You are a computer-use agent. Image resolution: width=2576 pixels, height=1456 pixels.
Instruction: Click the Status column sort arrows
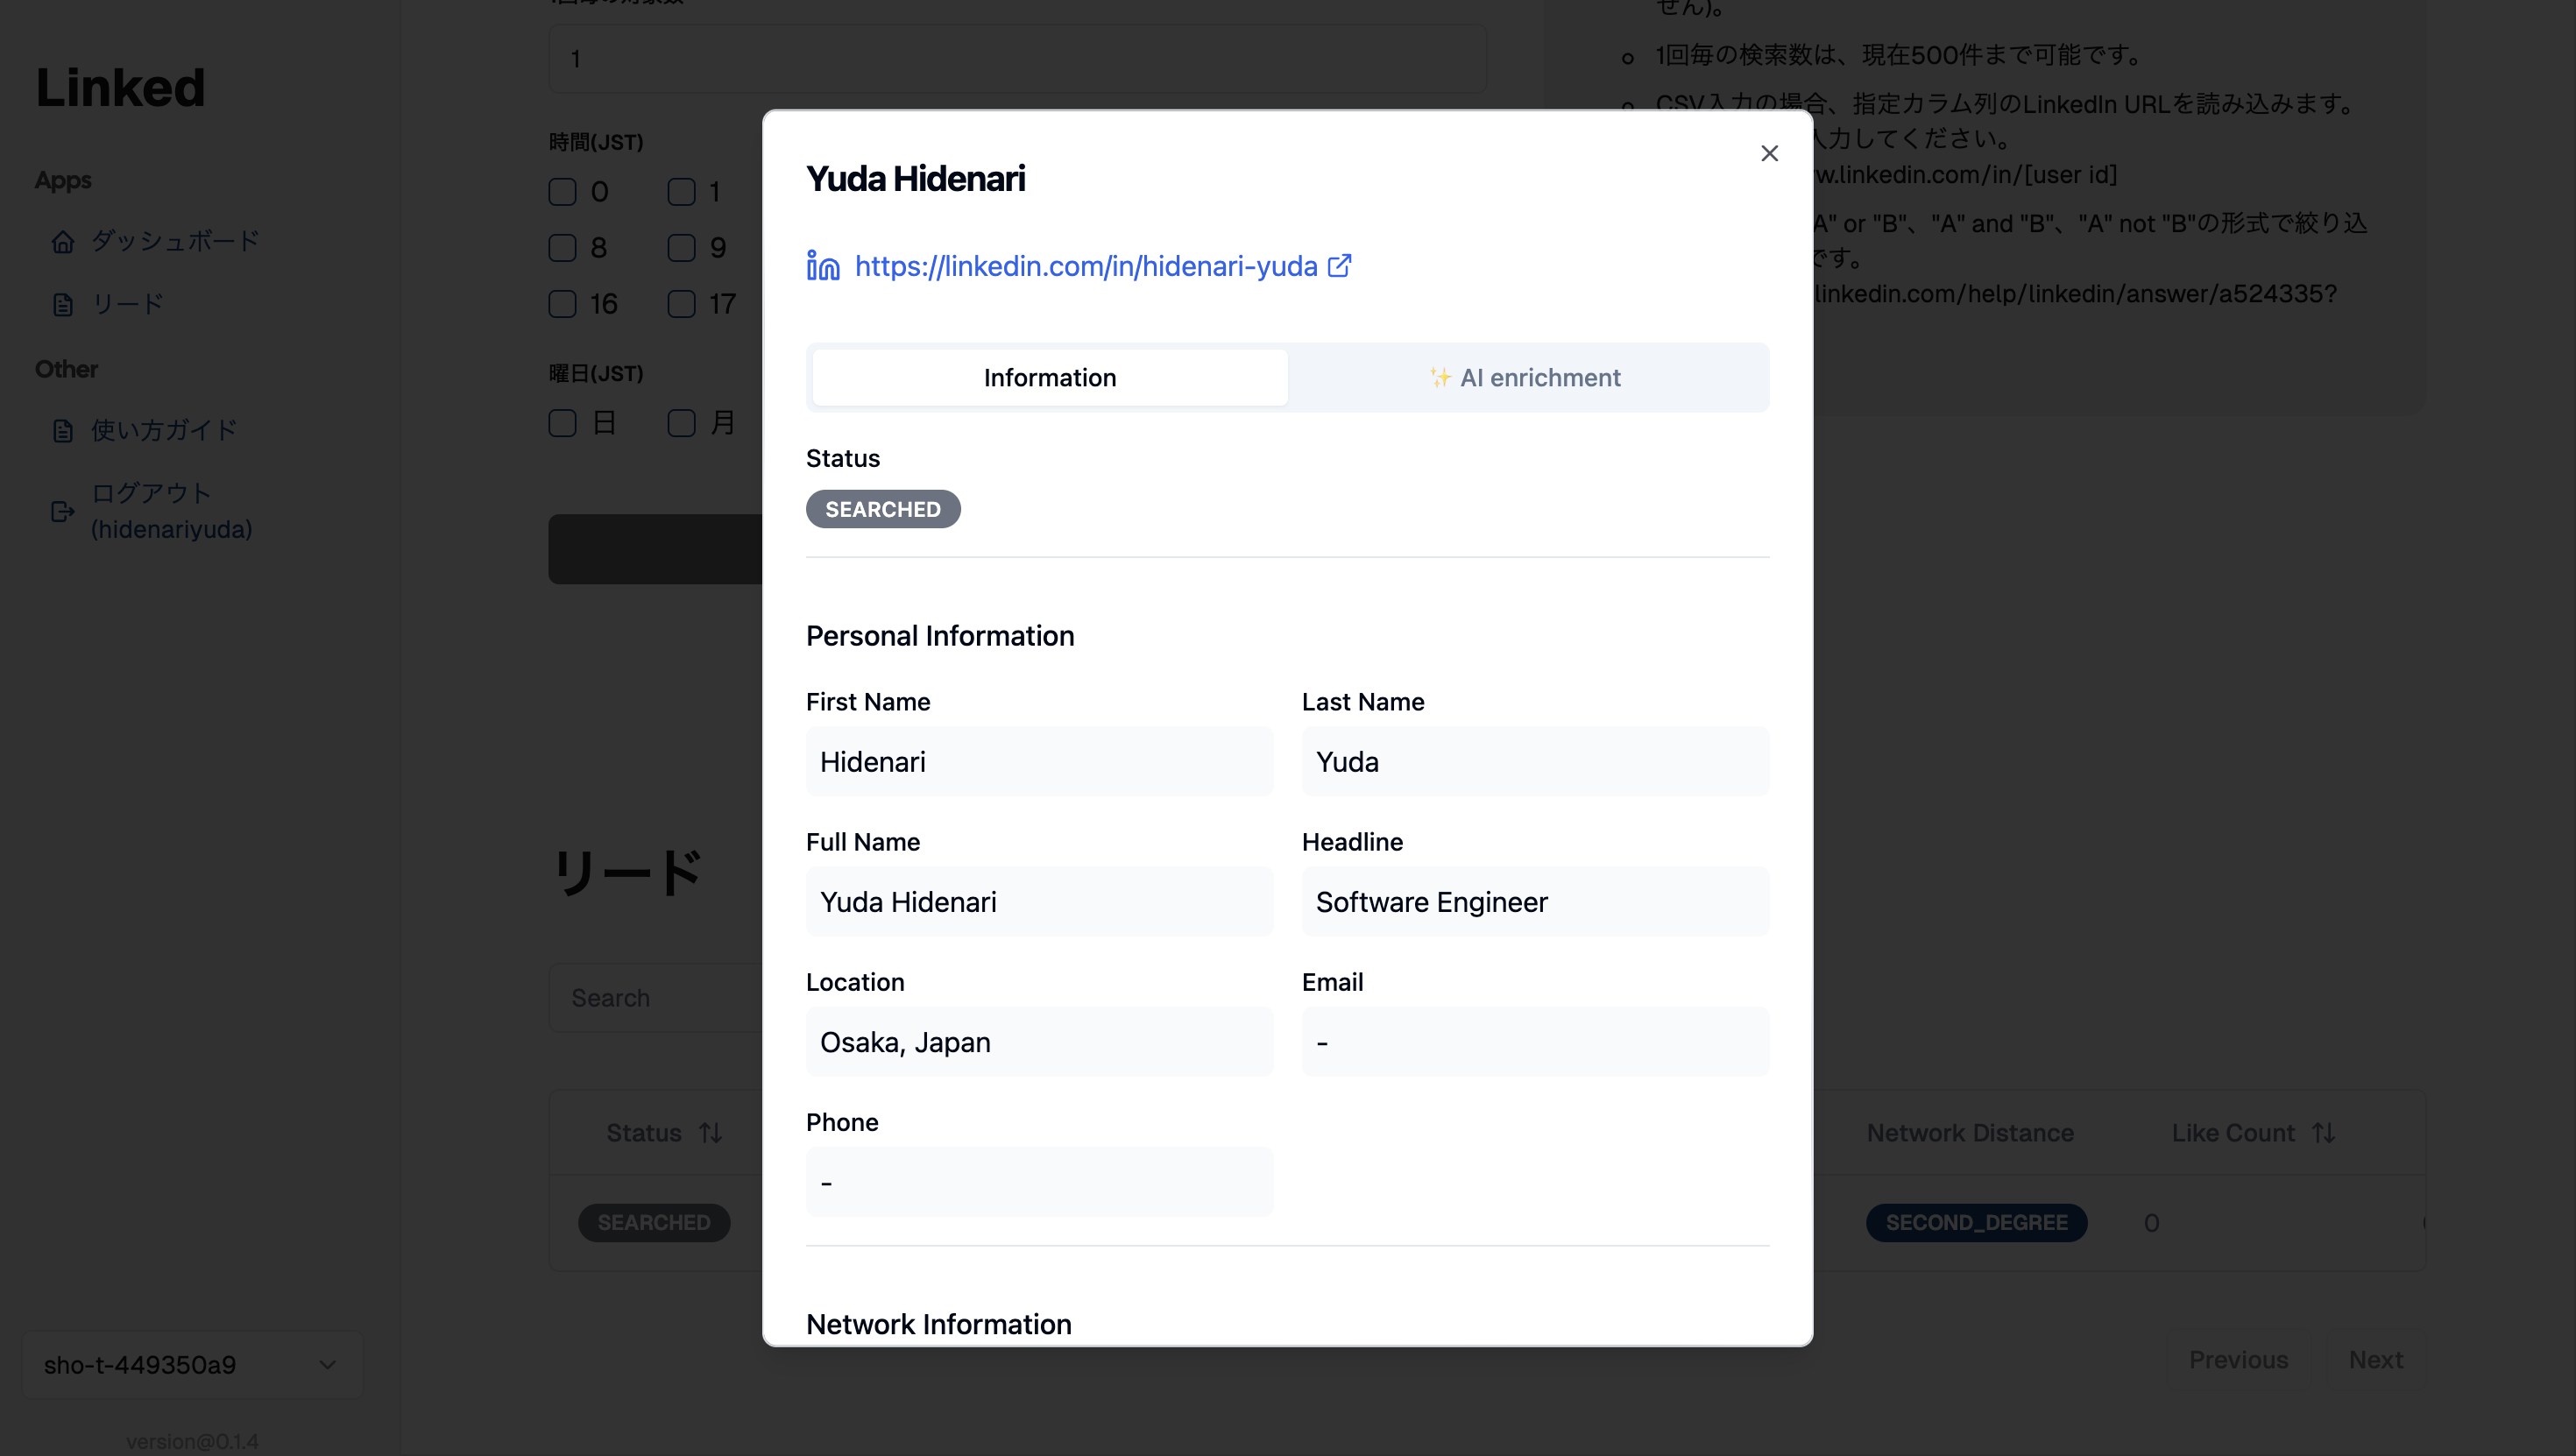point(710,1132)
